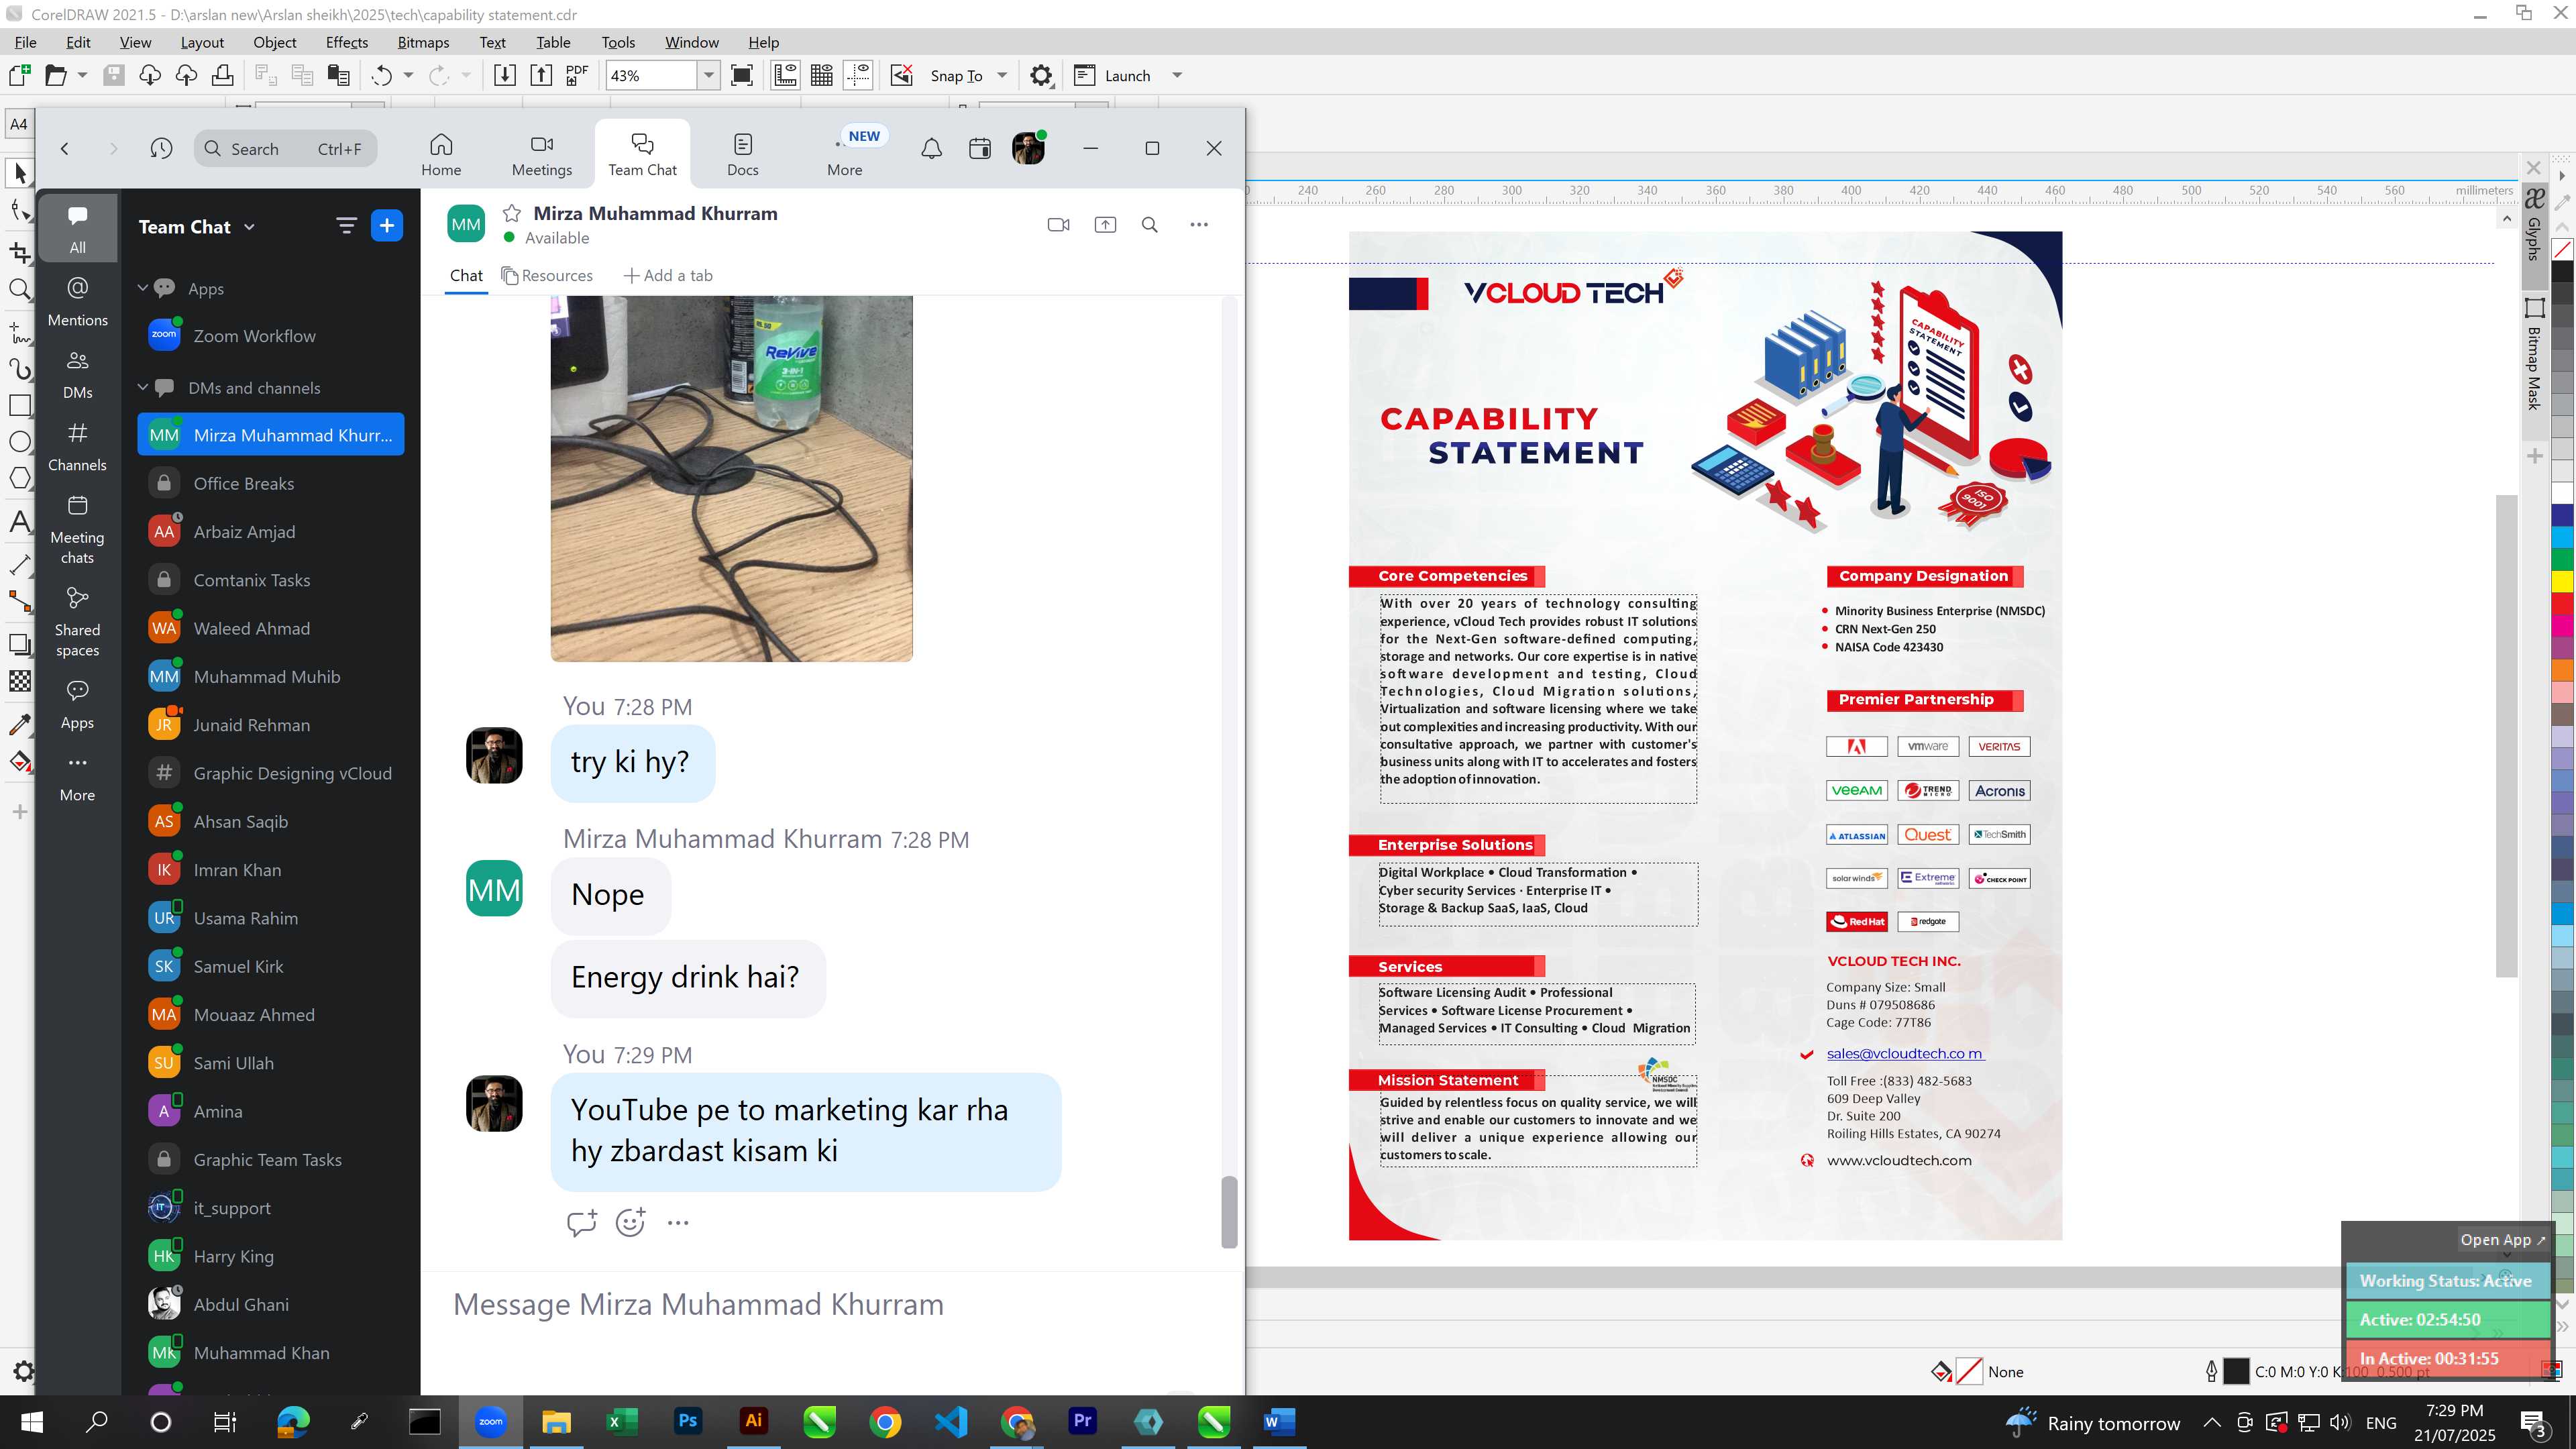2576x1449 pixels.
Task: Click the Export icon in CorelDRAW toolbar
Action: click(541, 75)
